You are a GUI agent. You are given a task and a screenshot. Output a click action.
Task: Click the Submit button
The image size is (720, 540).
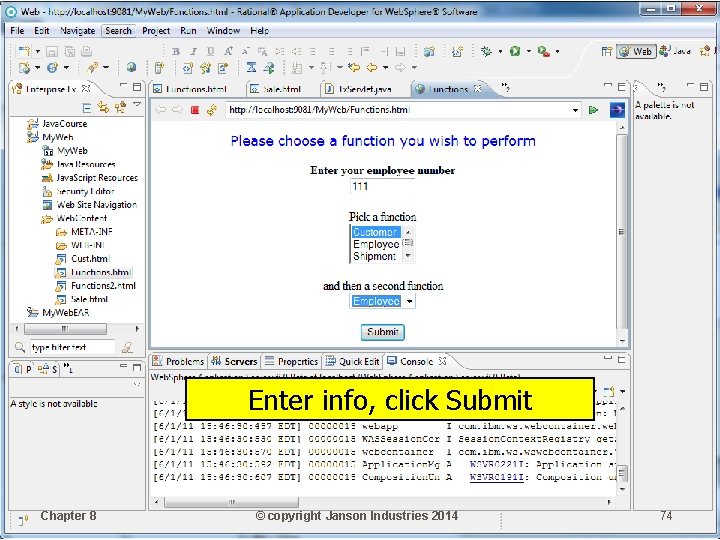point(382,332)
